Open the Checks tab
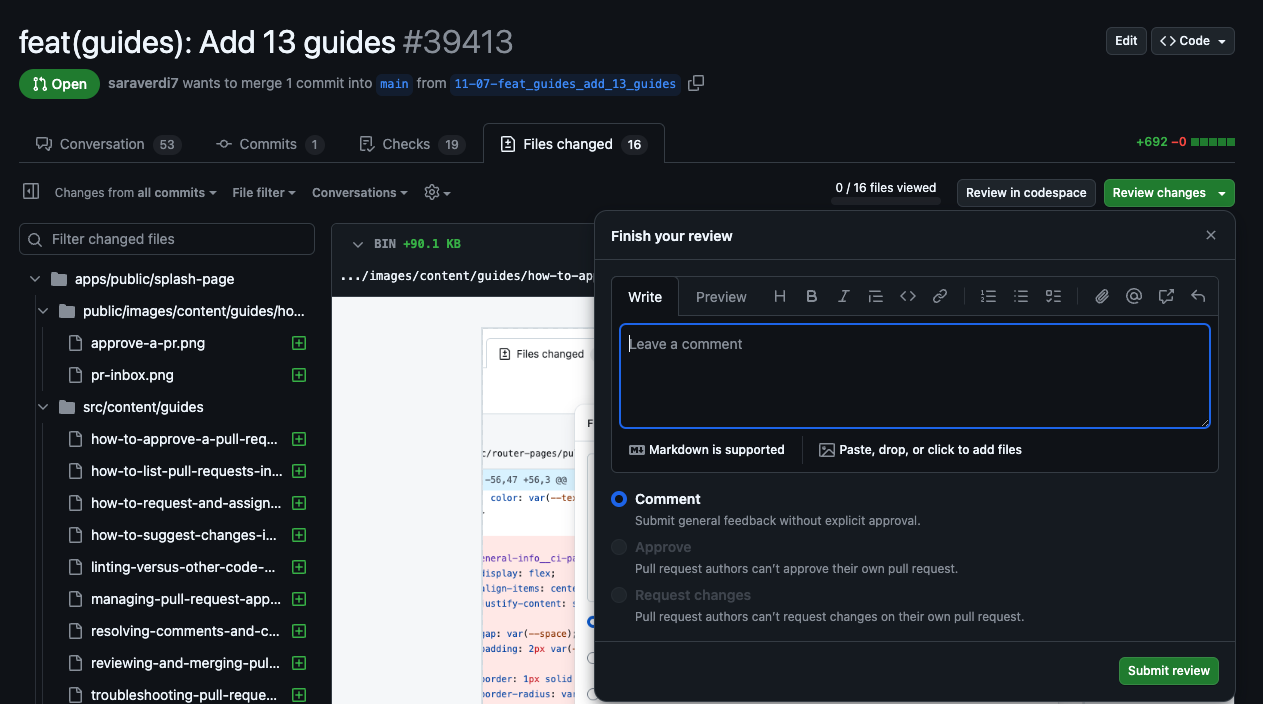 [411, 143]
